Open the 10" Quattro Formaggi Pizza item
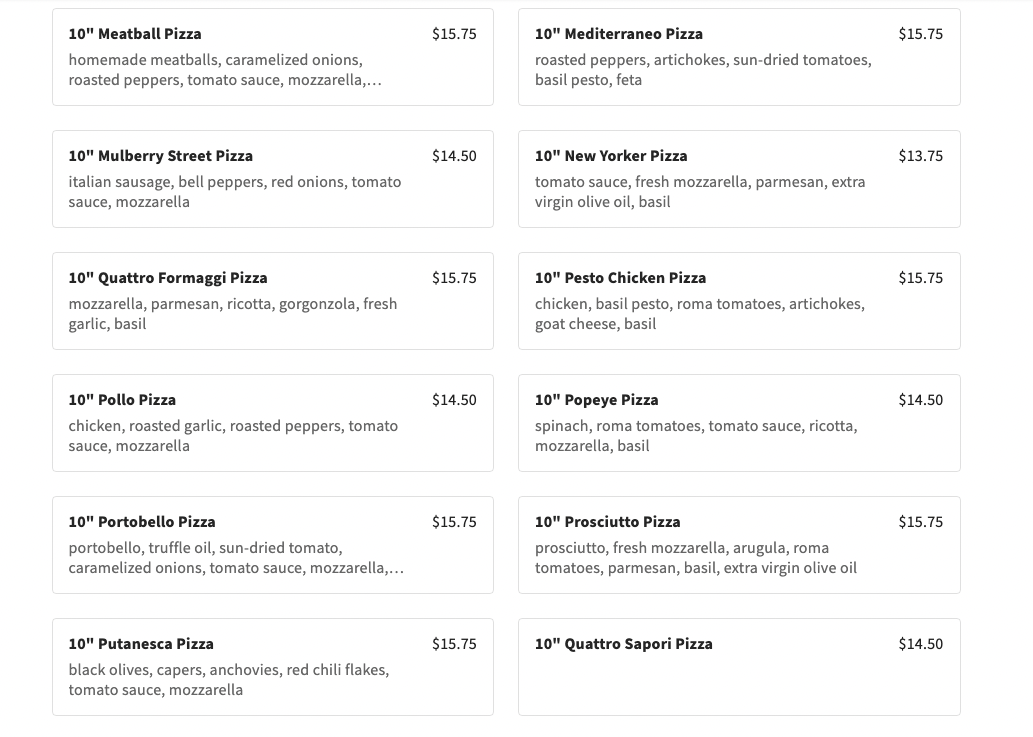1033x737 pixels. tap(168, 278)
